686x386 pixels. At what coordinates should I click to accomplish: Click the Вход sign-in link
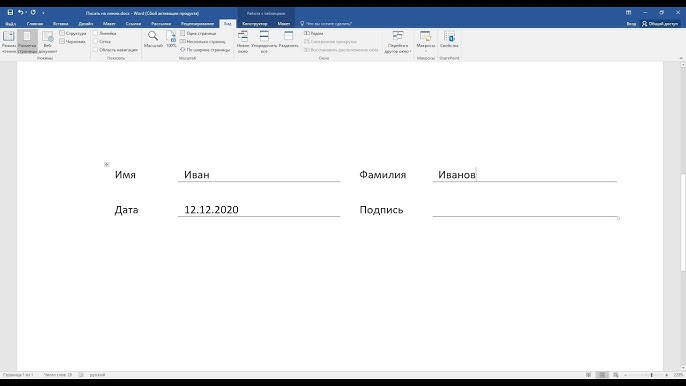point(631,24)
